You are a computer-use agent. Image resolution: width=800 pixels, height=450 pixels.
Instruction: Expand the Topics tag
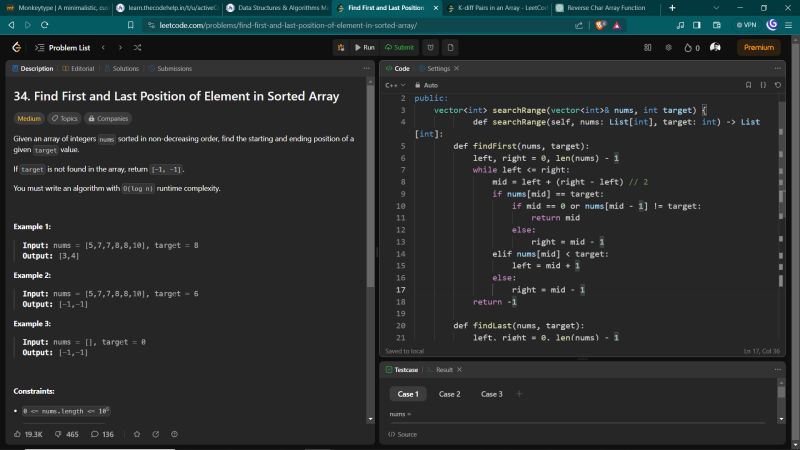pos(64,118)
